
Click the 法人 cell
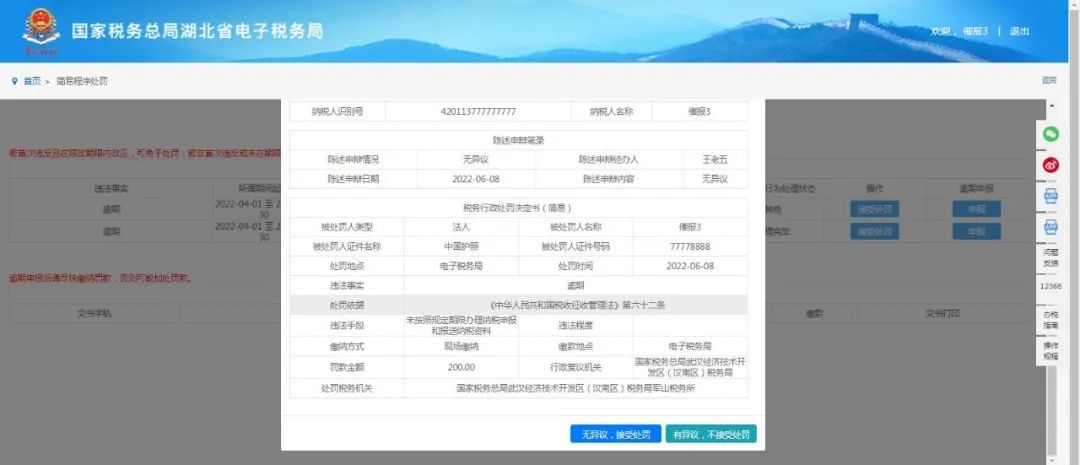(x=461, y=227)
